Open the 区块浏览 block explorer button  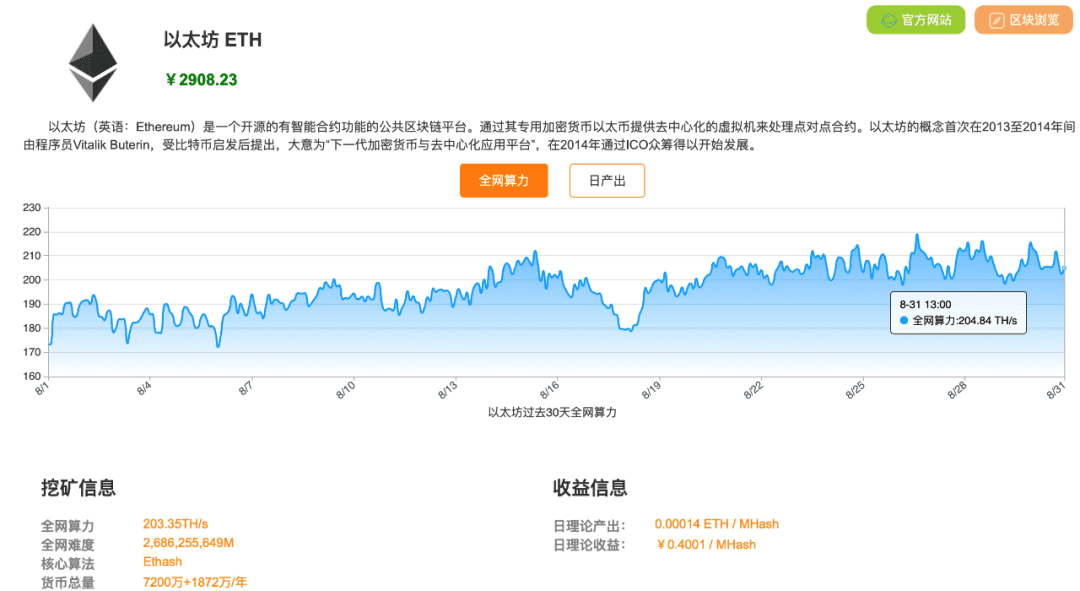coord(1024,20)
